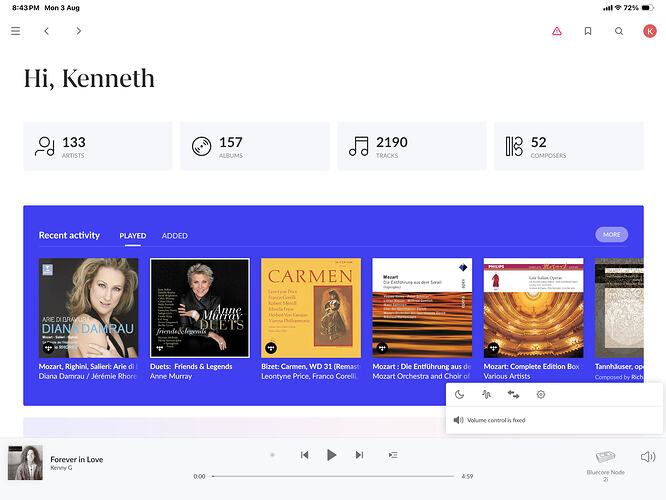The width and height of the screenshot is (666, 500).
Task: Open the red warning alert icon
Action: pyautogui.click(x=556, y=31)
